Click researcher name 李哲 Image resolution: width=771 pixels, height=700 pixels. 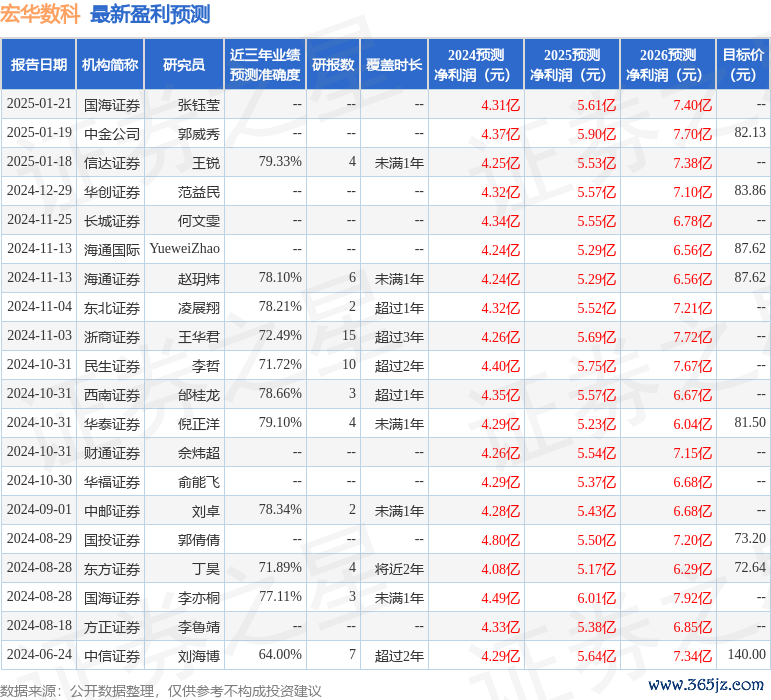click(x=206, y=366)
